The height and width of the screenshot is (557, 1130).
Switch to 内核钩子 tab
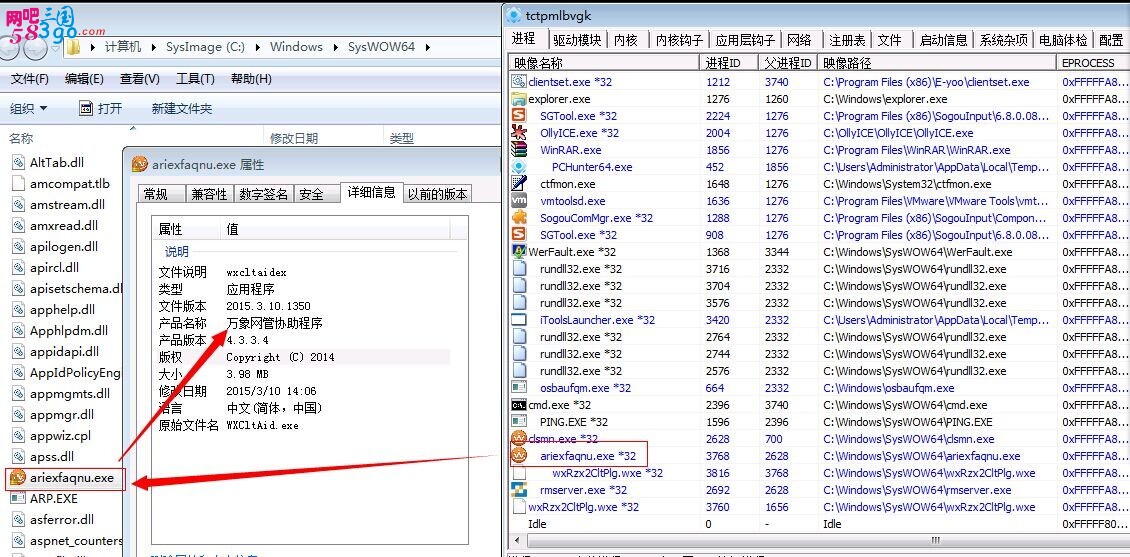click(x=679, y=40)
